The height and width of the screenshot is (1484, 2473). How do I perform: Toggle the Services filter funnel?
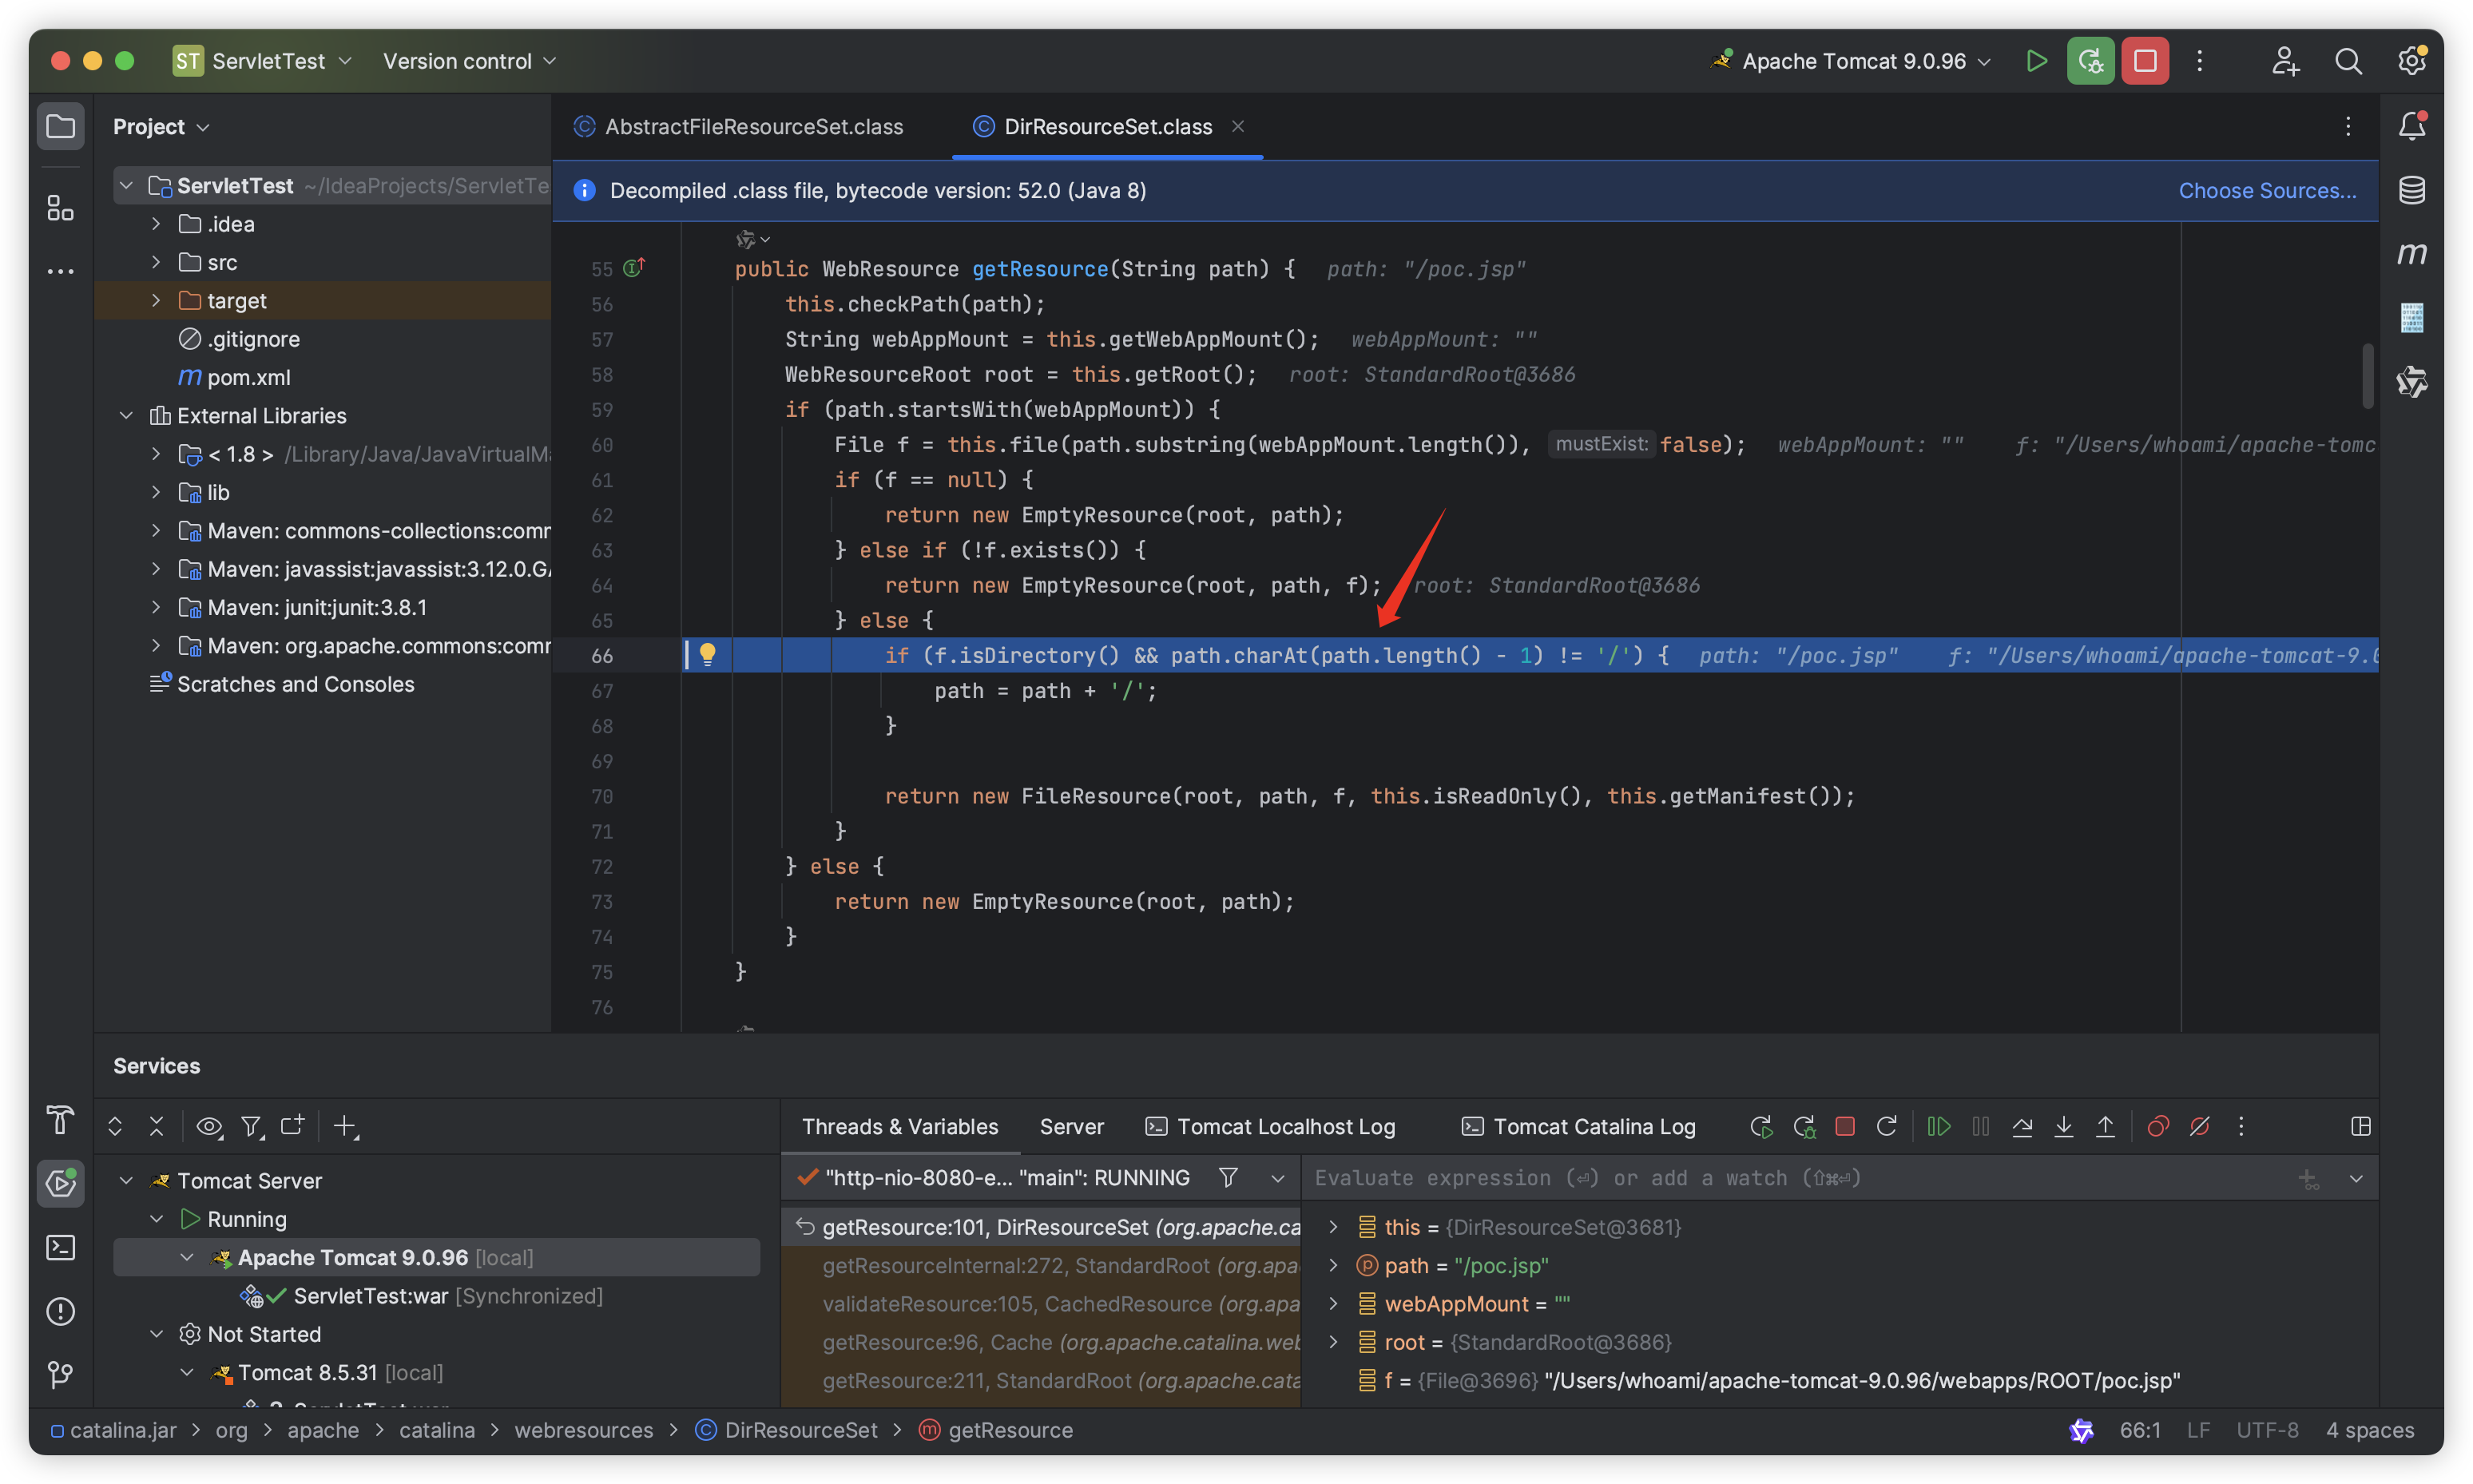point(251,1126)
